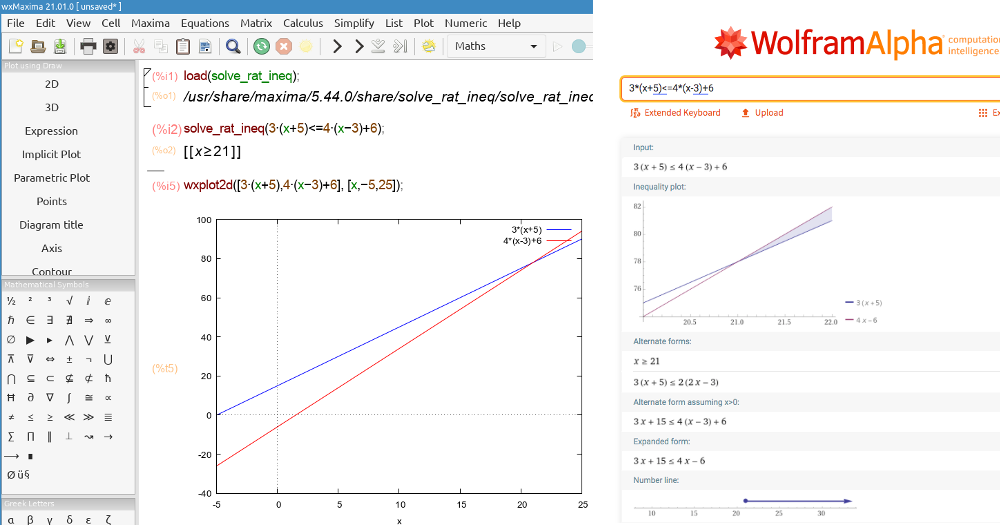Image resolution: width=1000 pixels, height=525 pixels.
Task: Click the output result x≥21
Action: (x=212, y=151)
